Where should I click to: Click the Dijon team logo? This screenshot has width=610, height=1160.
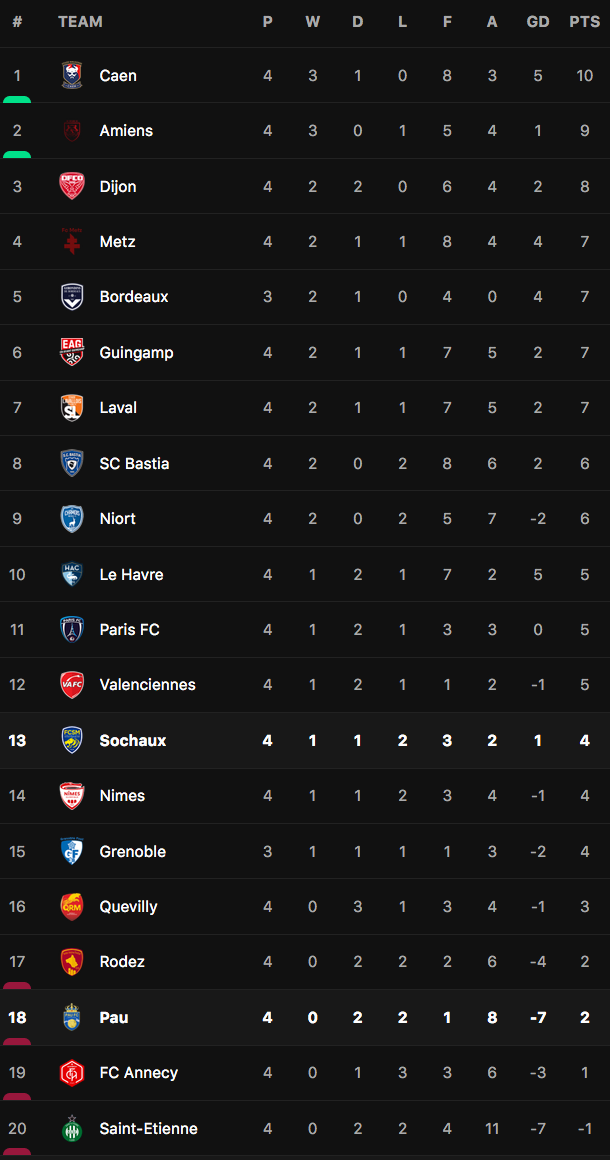point(72,186)
